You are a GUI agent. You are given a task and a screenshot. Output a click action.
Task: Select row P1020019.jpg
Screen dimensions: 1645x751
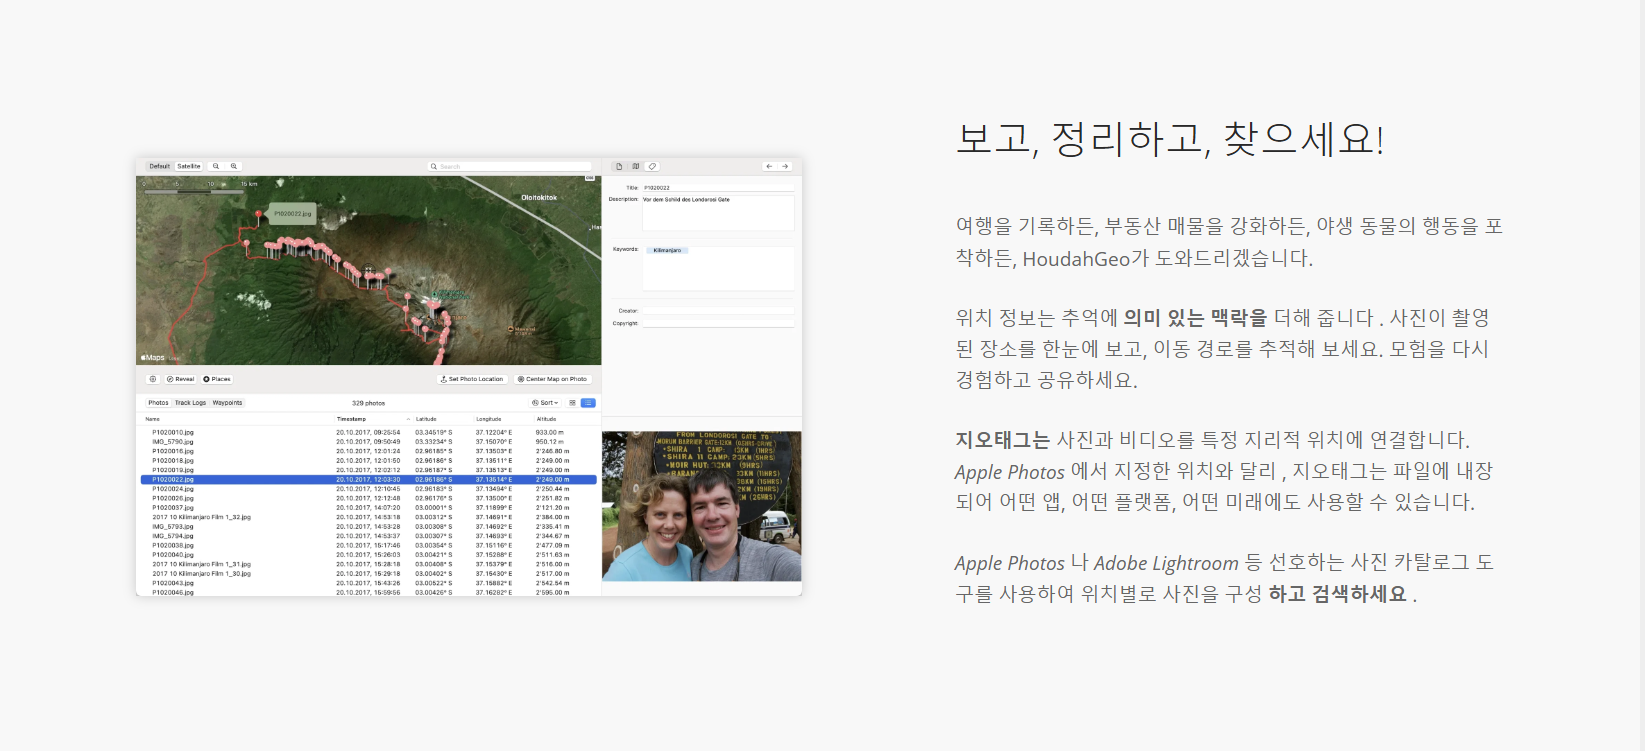(x=369, y=470)
